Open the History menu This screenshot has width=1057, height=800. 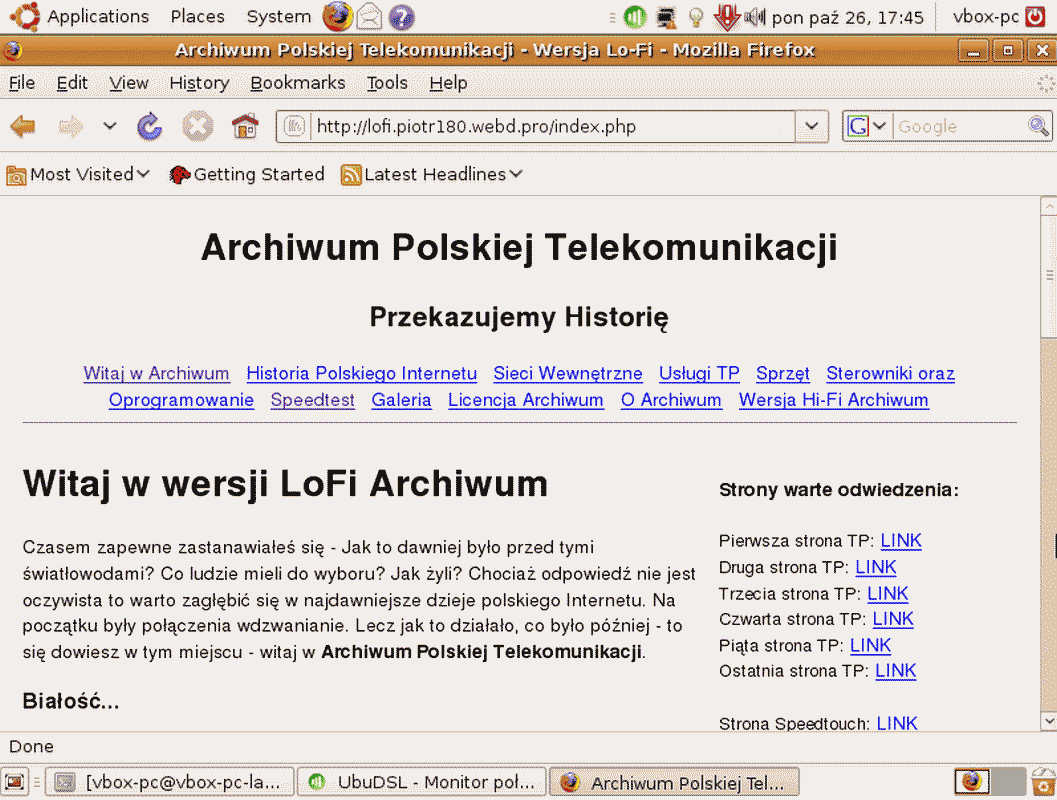200,83
